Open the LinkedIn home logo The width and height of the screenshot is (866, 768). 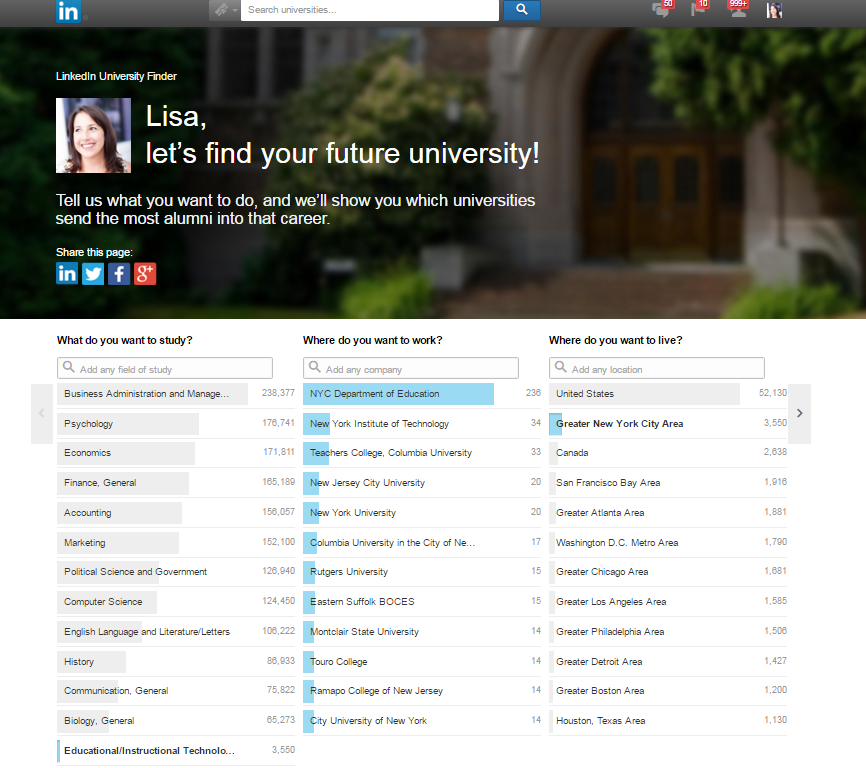[68, 11]
